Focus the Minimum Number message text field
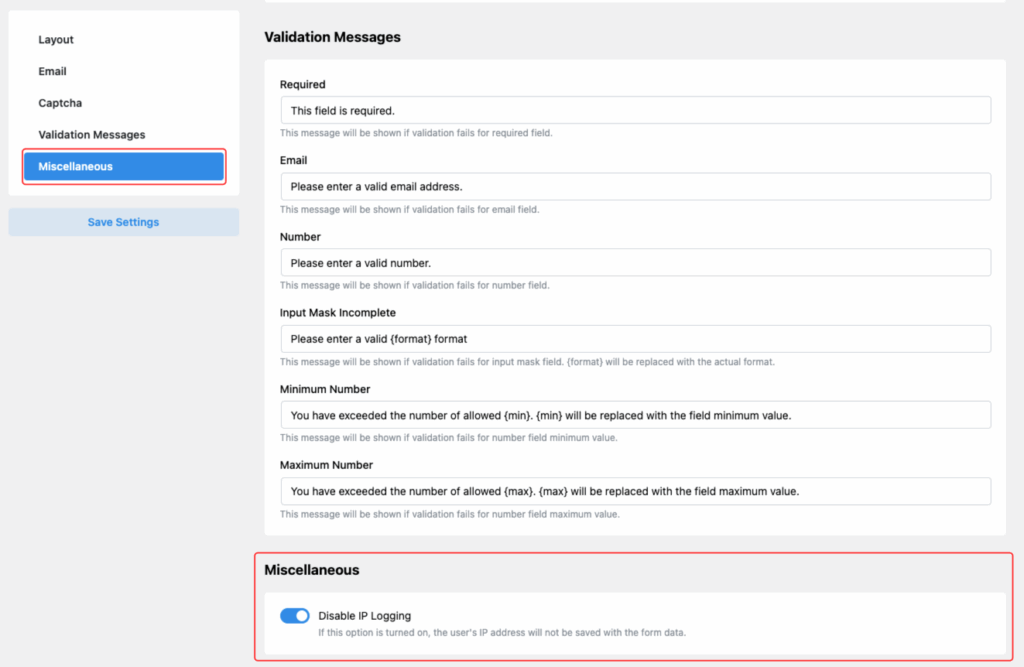Image resolution: width=1024 pixels, height=667 pixels. point(635,415)
